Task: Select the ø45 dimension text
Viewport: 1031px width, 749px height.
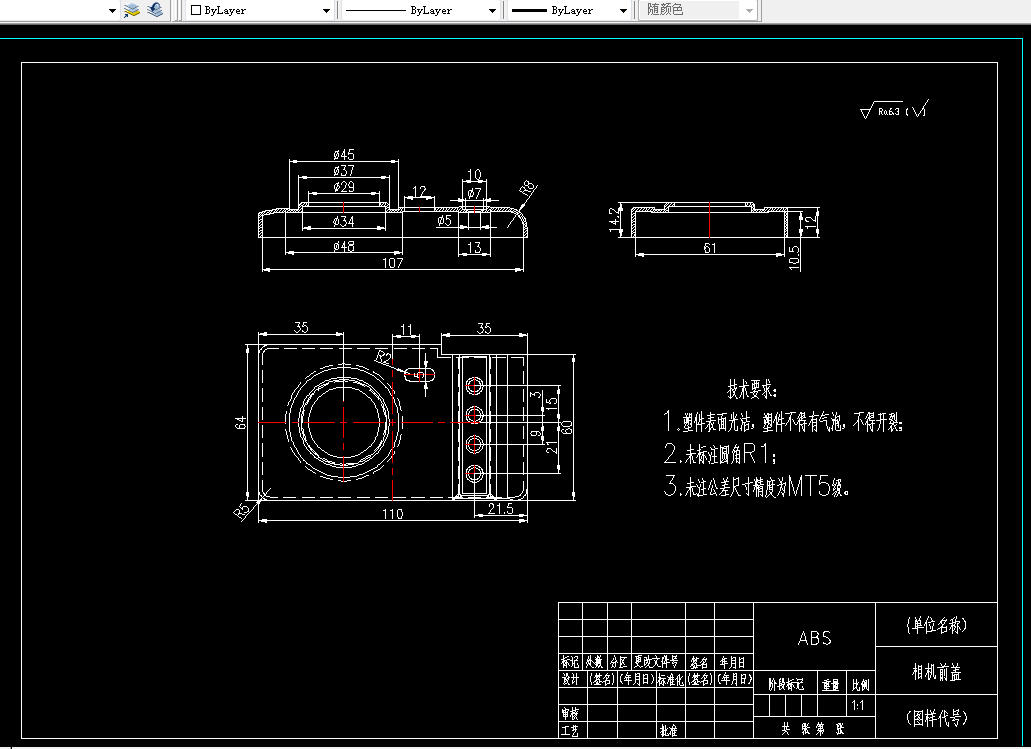Action: pos(344,155)
